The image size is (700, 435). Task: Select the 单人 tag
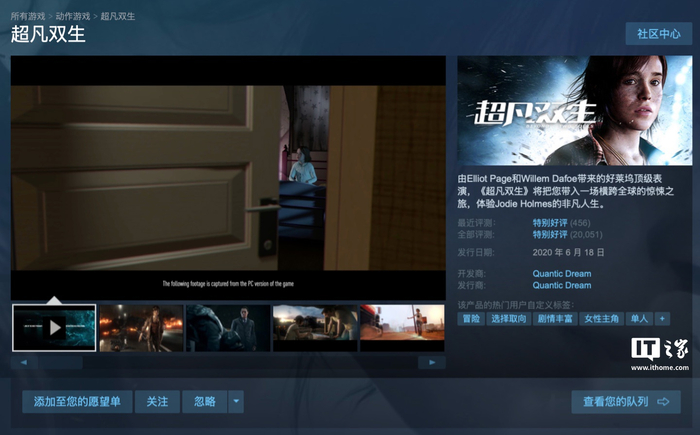(639, 318)
